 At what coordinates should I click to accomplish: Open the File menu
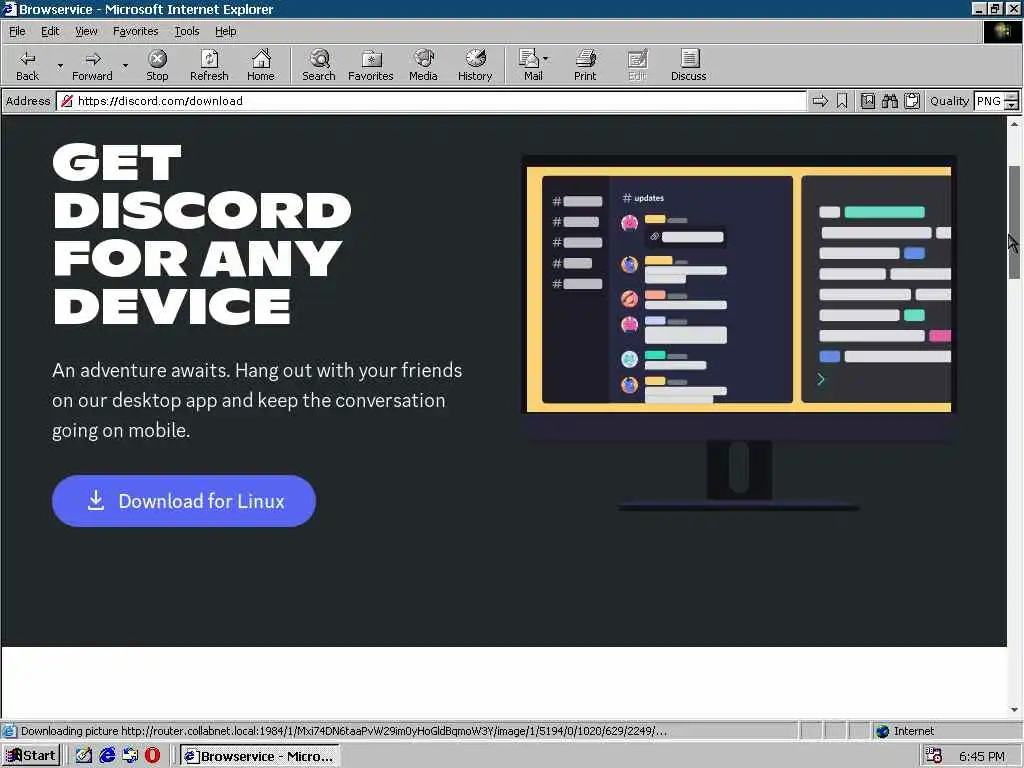coord(17,31)
